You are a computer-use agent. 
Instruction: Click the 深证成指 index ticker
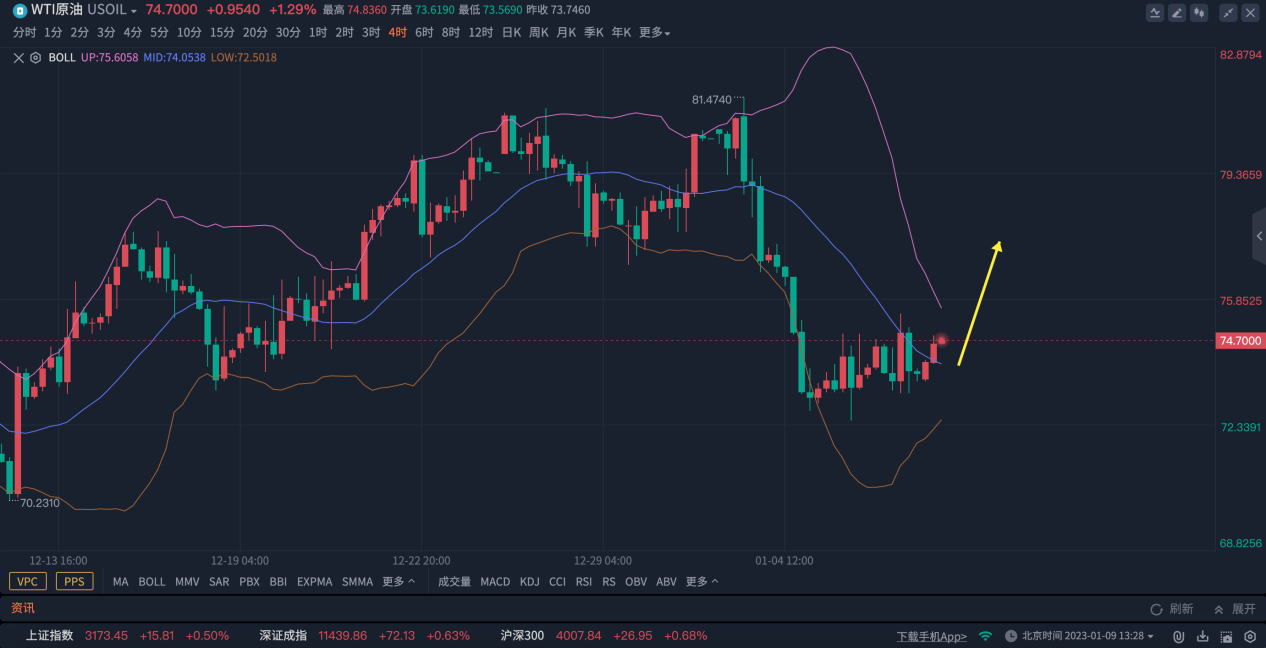click(364, 636)
